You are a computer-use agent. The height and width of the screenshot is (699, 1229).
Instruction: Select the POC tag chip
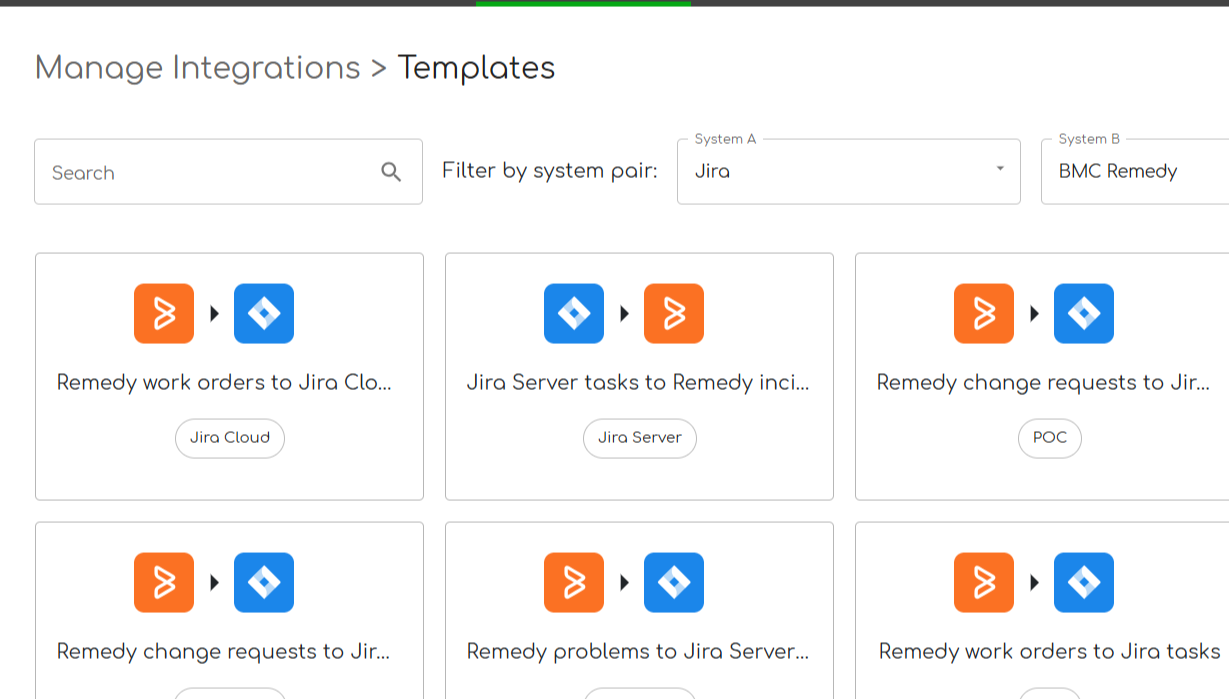click(1050, 438)
